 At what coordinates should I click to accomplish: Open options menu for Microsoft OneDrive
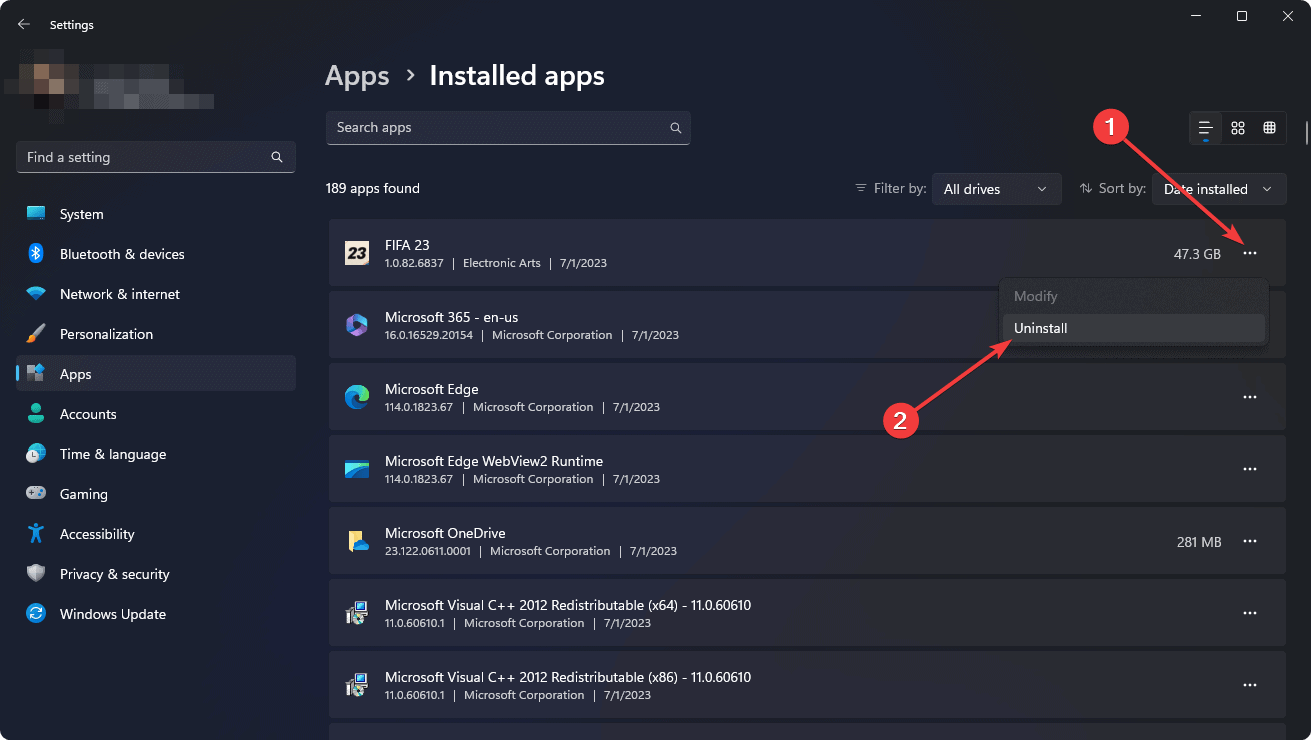tap(1250, 541)
